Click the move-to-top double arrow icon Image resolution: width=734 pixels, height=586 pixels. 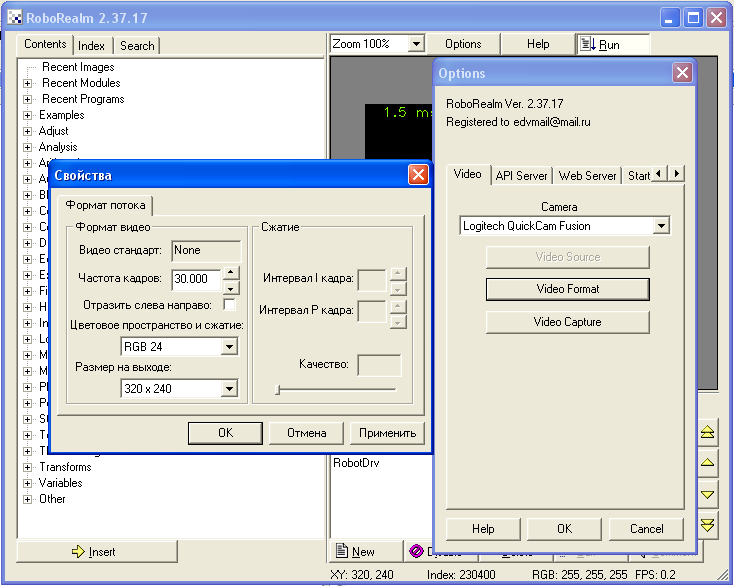click(708, 432)
